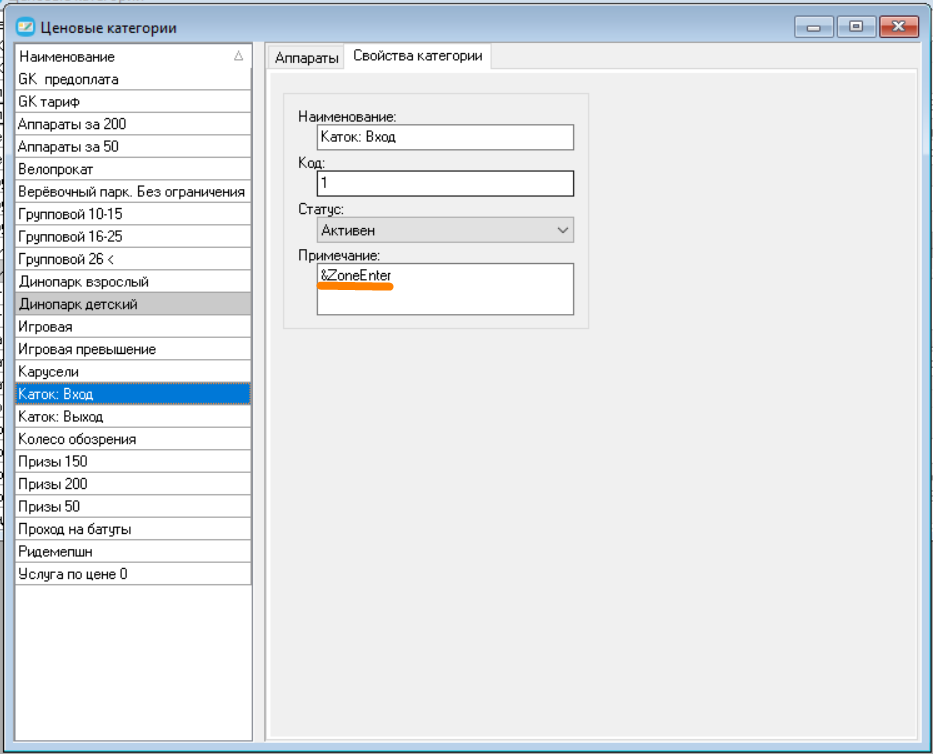Select GK тариф in the category list

click(133, 102)
